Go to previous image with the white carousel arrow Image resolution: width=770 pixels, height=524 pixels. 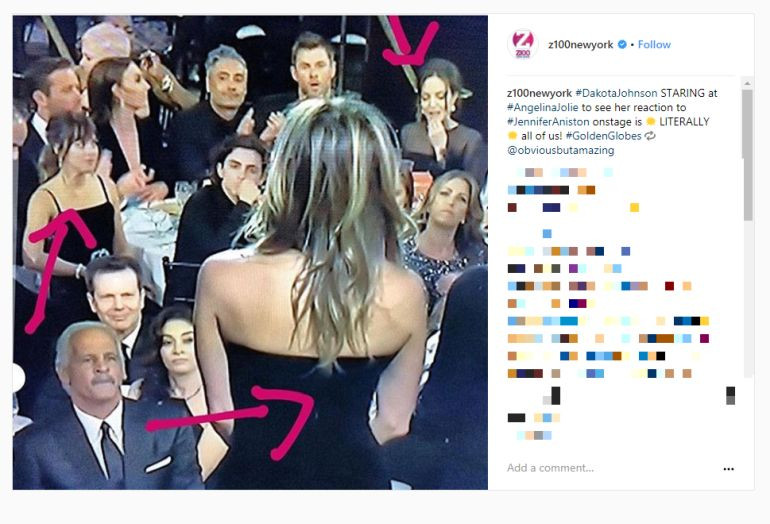[18, 378]
